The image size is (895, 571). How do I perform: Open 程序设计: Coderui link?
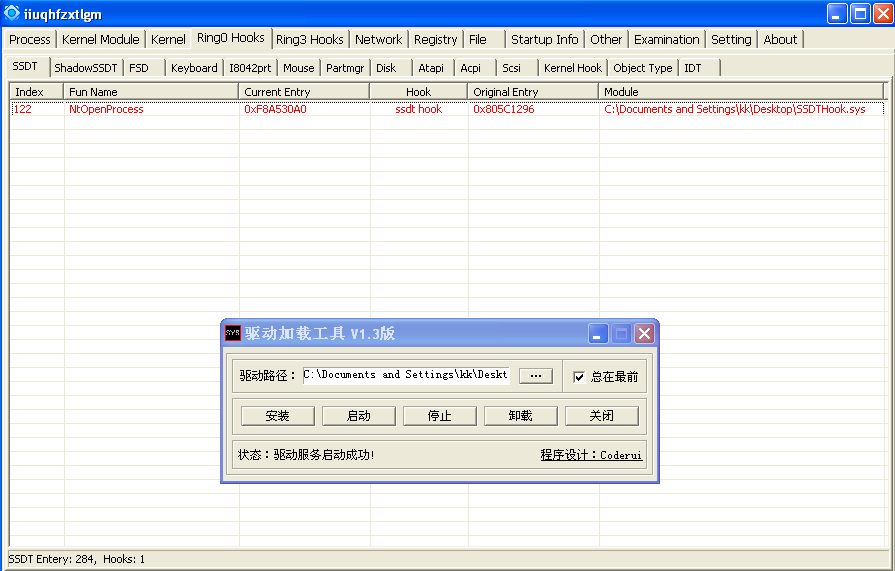[x=591, y=455]
